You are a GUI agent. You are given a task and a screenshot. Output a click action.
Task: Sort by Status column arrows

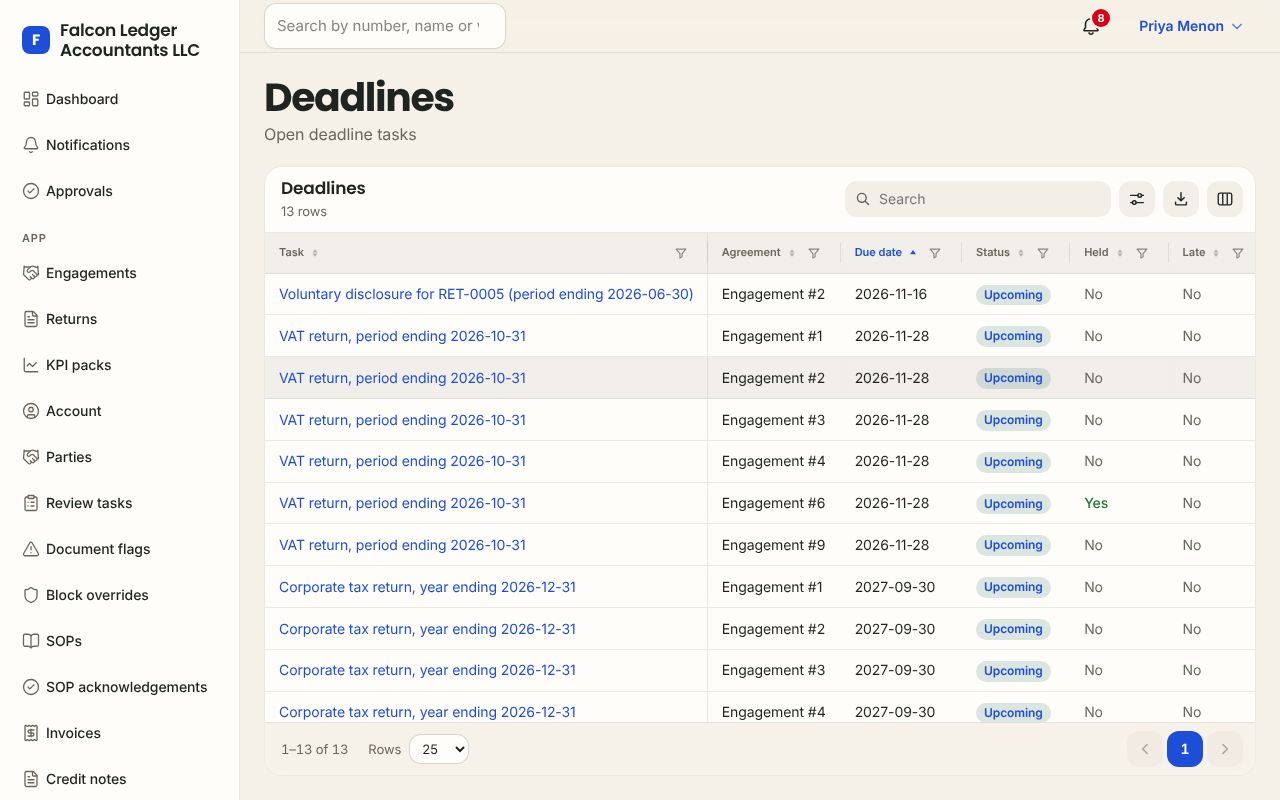coord(1021,253)
